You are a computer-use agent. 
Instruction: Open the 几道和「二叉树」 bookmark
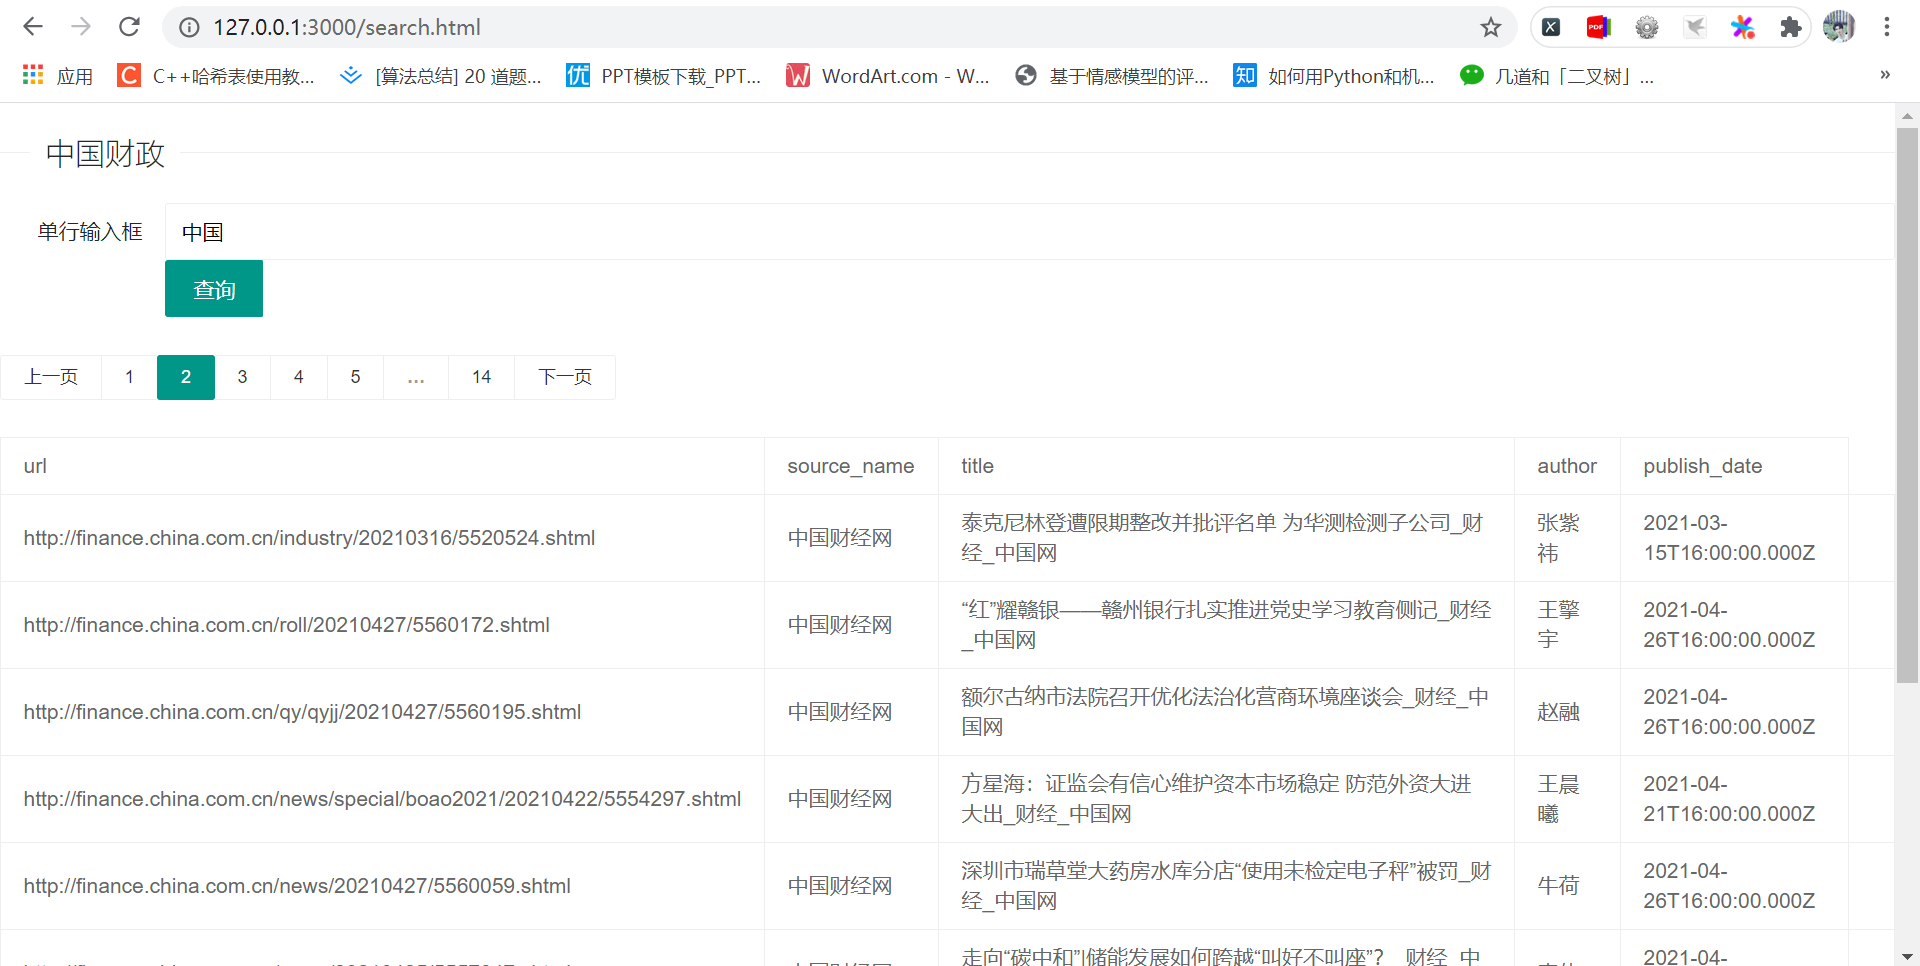1557,76
